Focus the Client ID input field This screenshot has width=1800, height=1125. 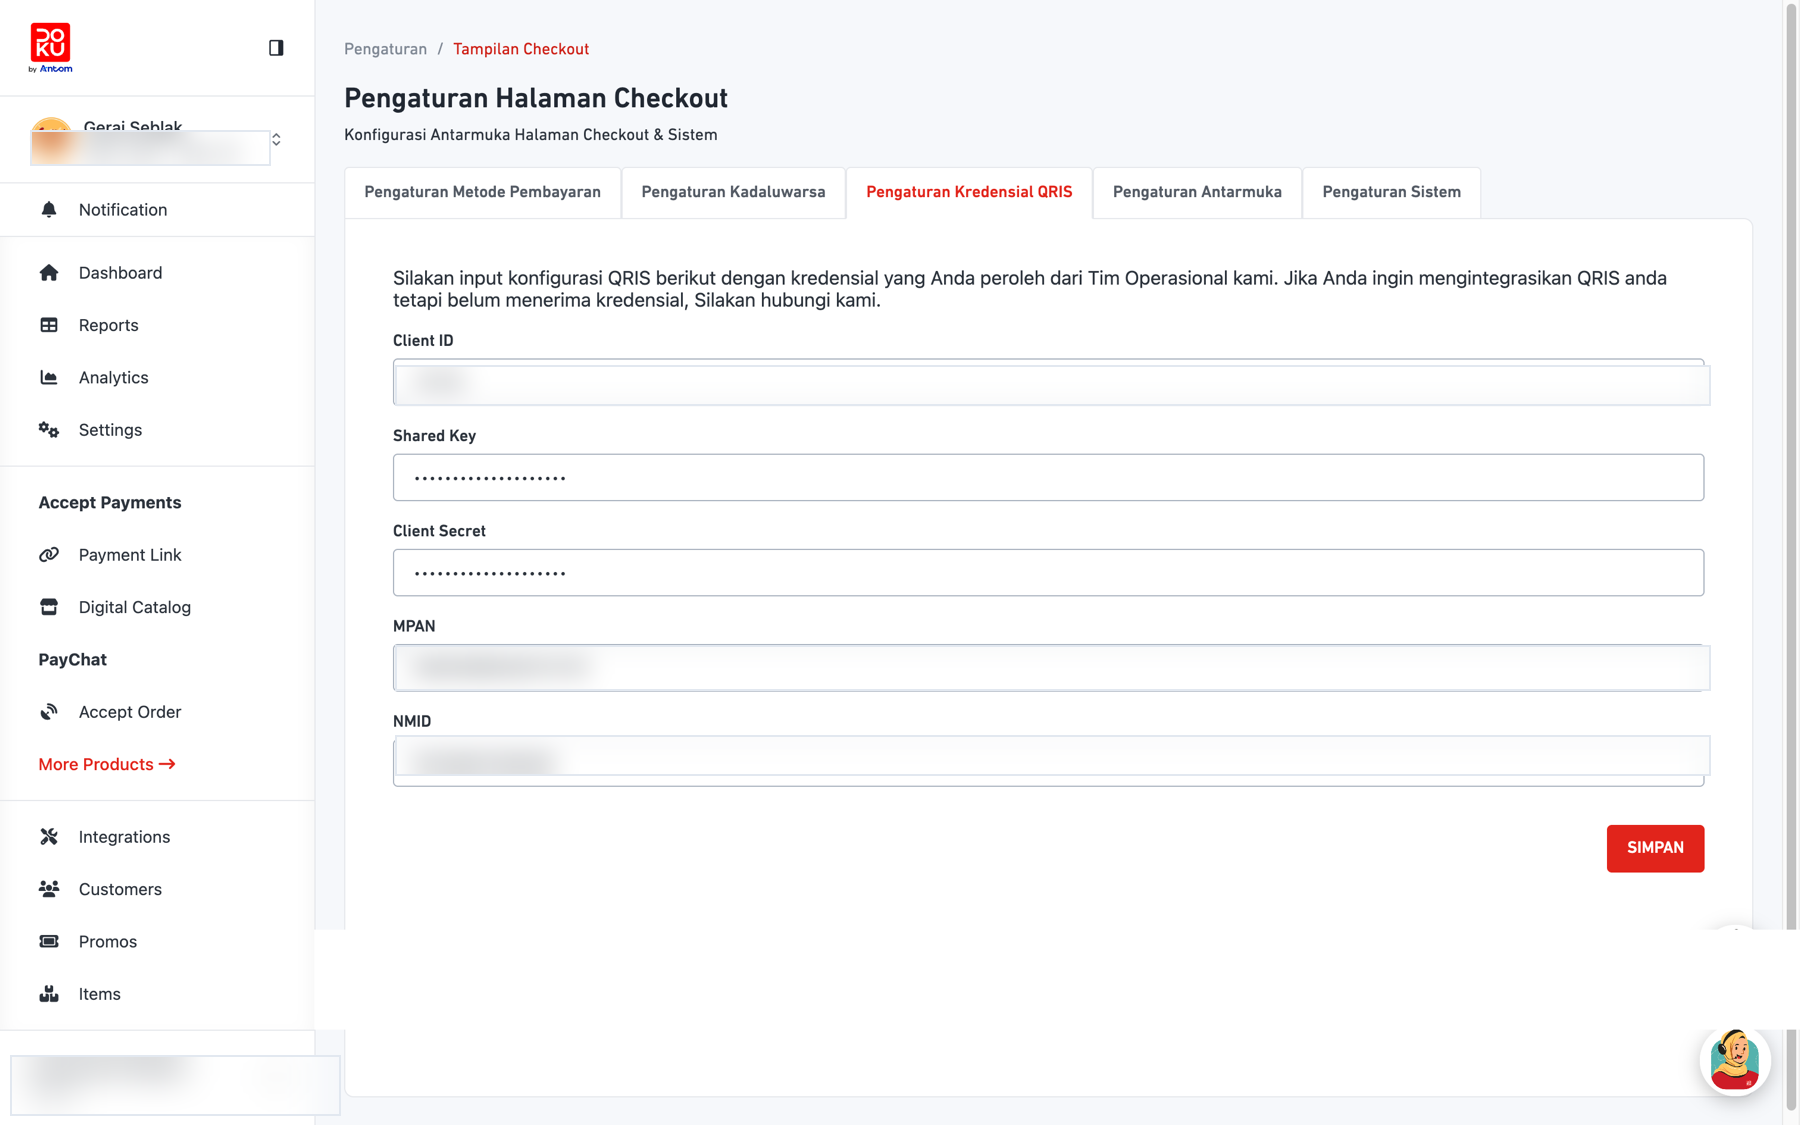[x=1048, y=382]
